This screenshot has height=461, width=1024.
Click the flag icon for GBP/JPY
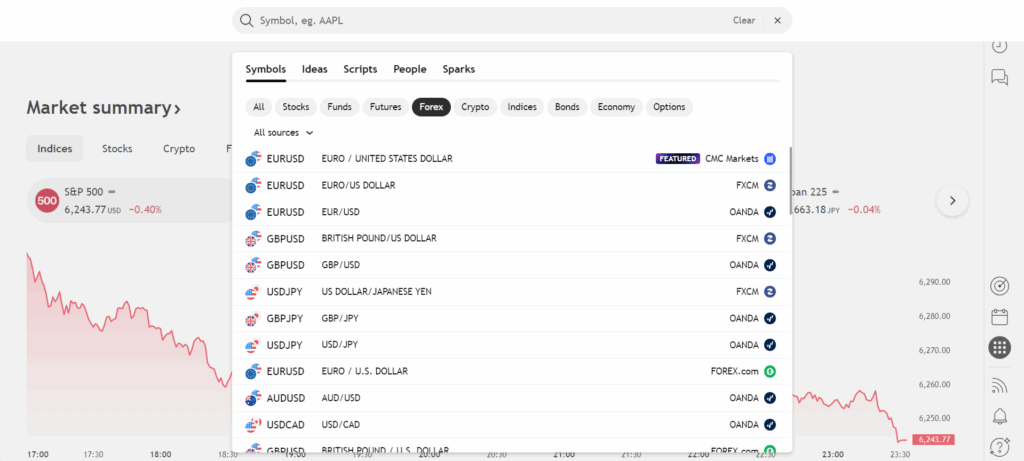(252, 319)
